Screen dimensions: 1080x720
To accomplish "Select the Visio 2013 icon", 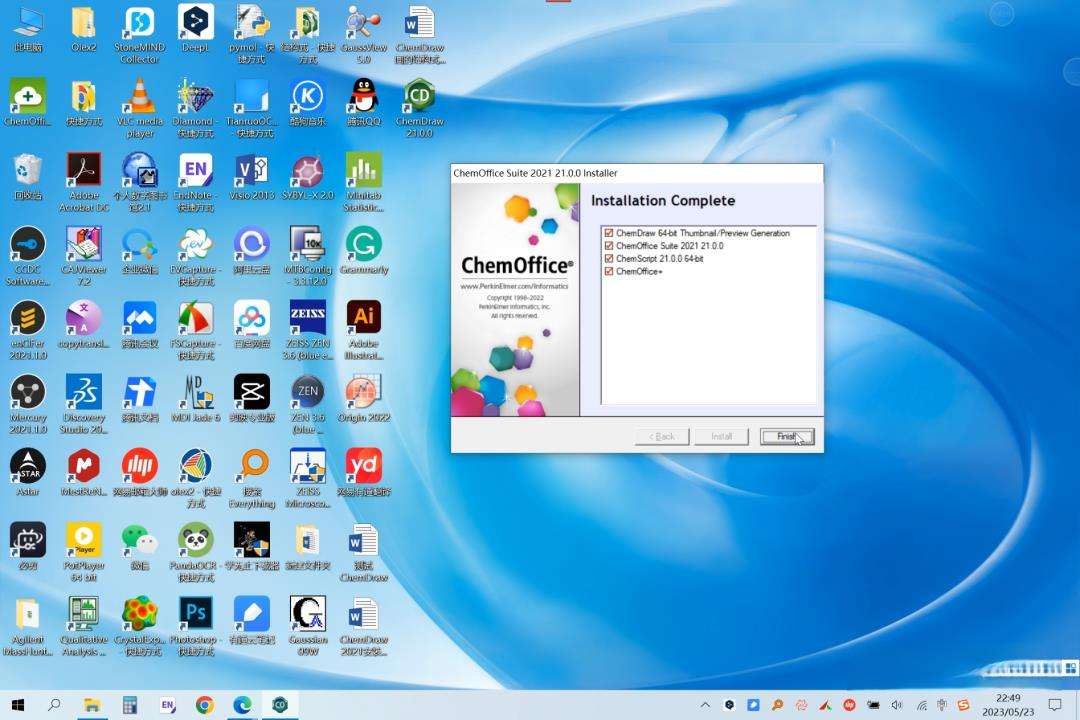I will [252, 176].
